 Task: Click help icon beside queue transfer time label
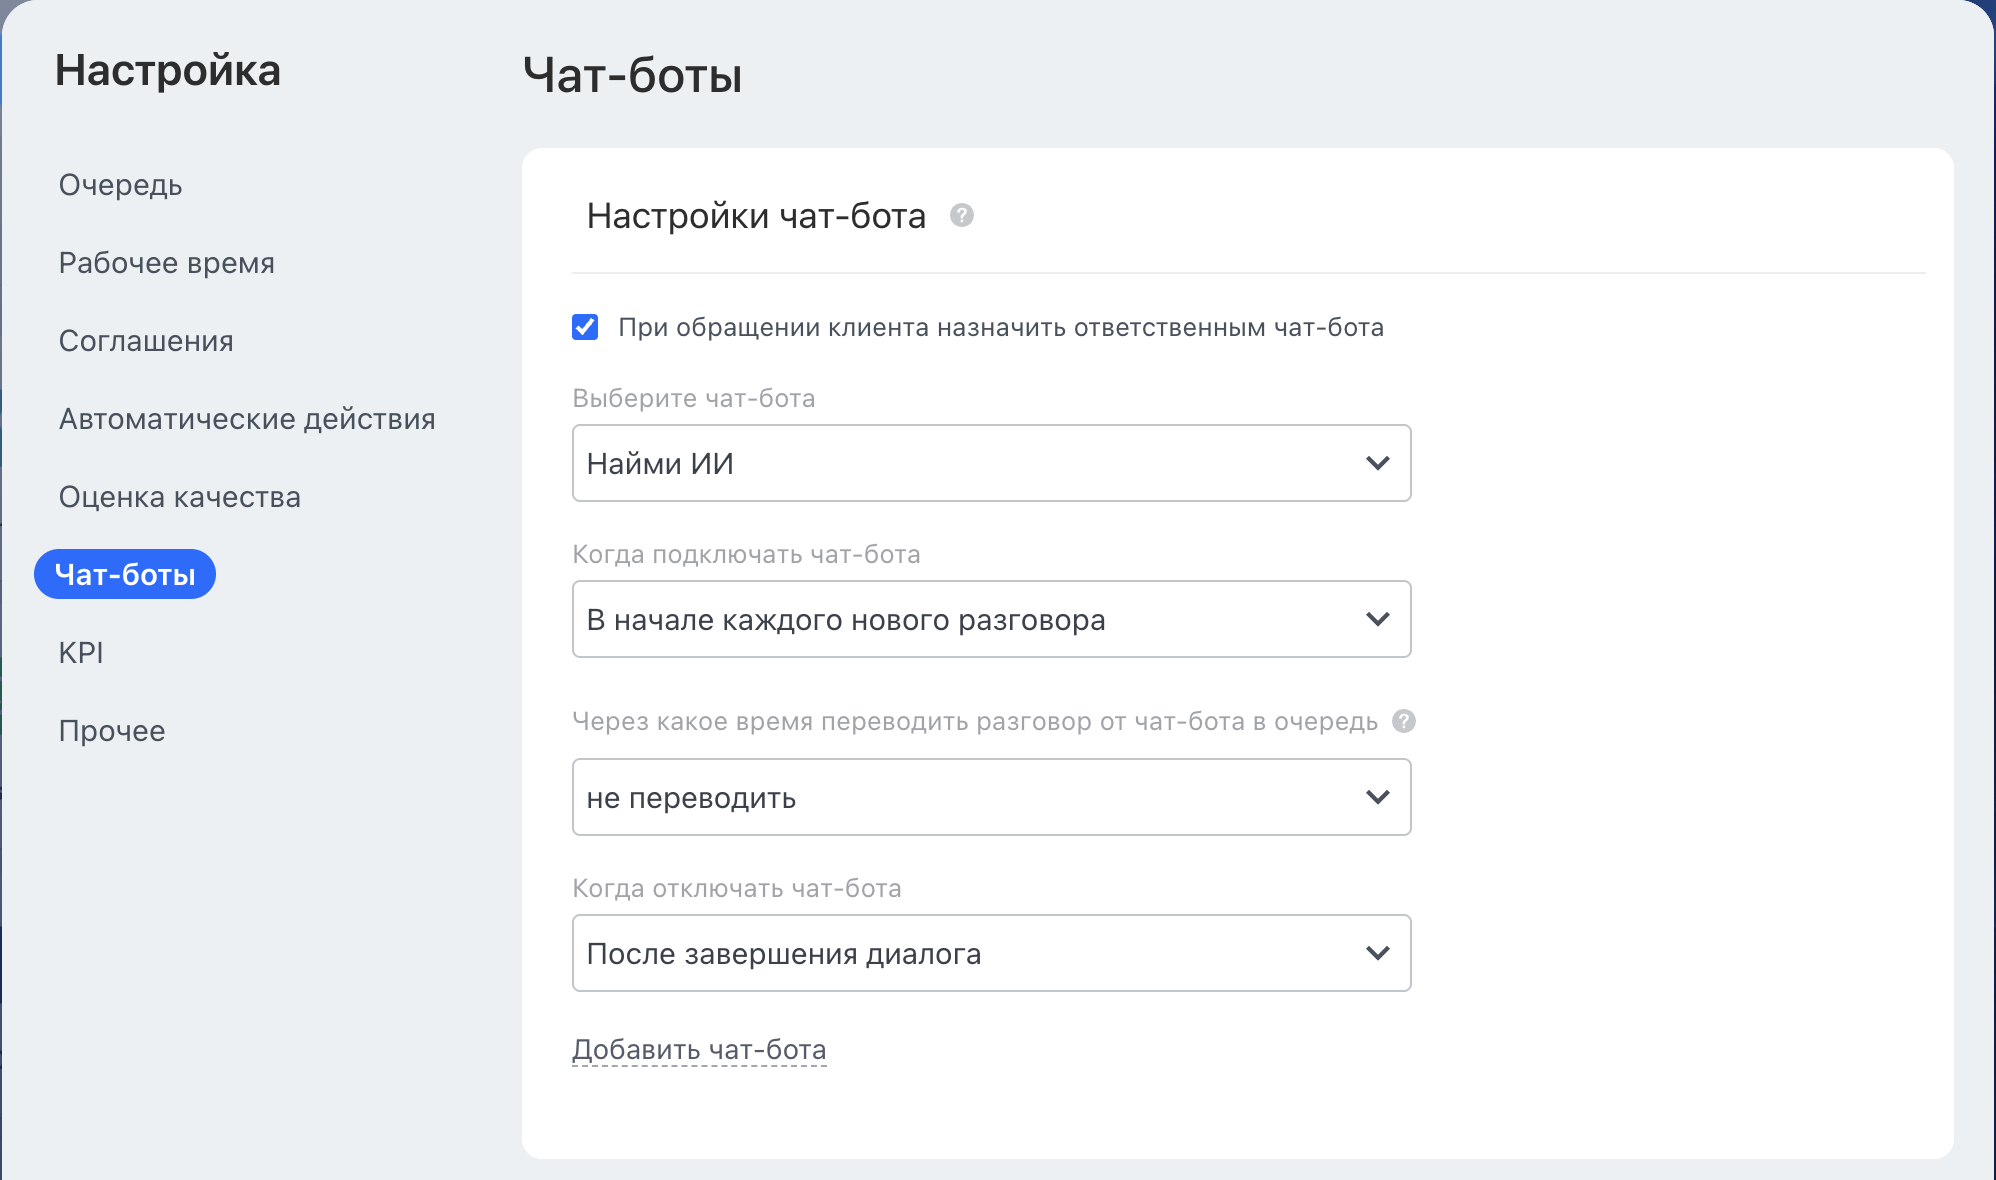pyautogui.click(x=1404, y=721)
